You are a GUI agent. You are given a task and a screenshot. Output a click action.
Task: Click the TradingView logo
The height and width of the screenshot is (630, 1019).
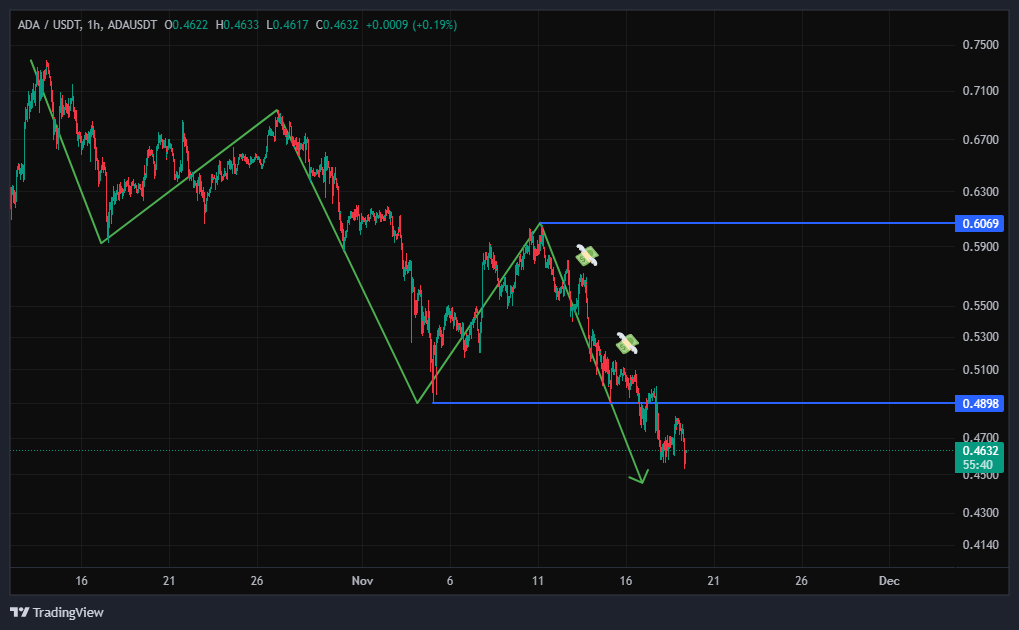click(57, 612)
